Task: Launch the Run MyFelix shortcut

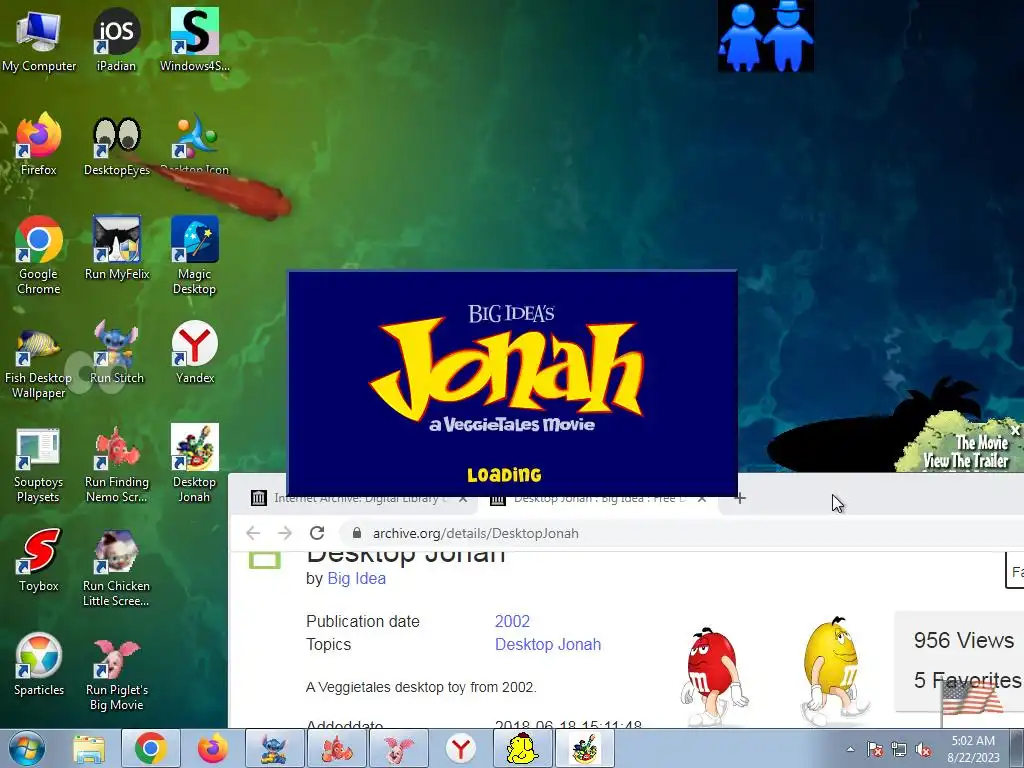Action: [116, 248]
